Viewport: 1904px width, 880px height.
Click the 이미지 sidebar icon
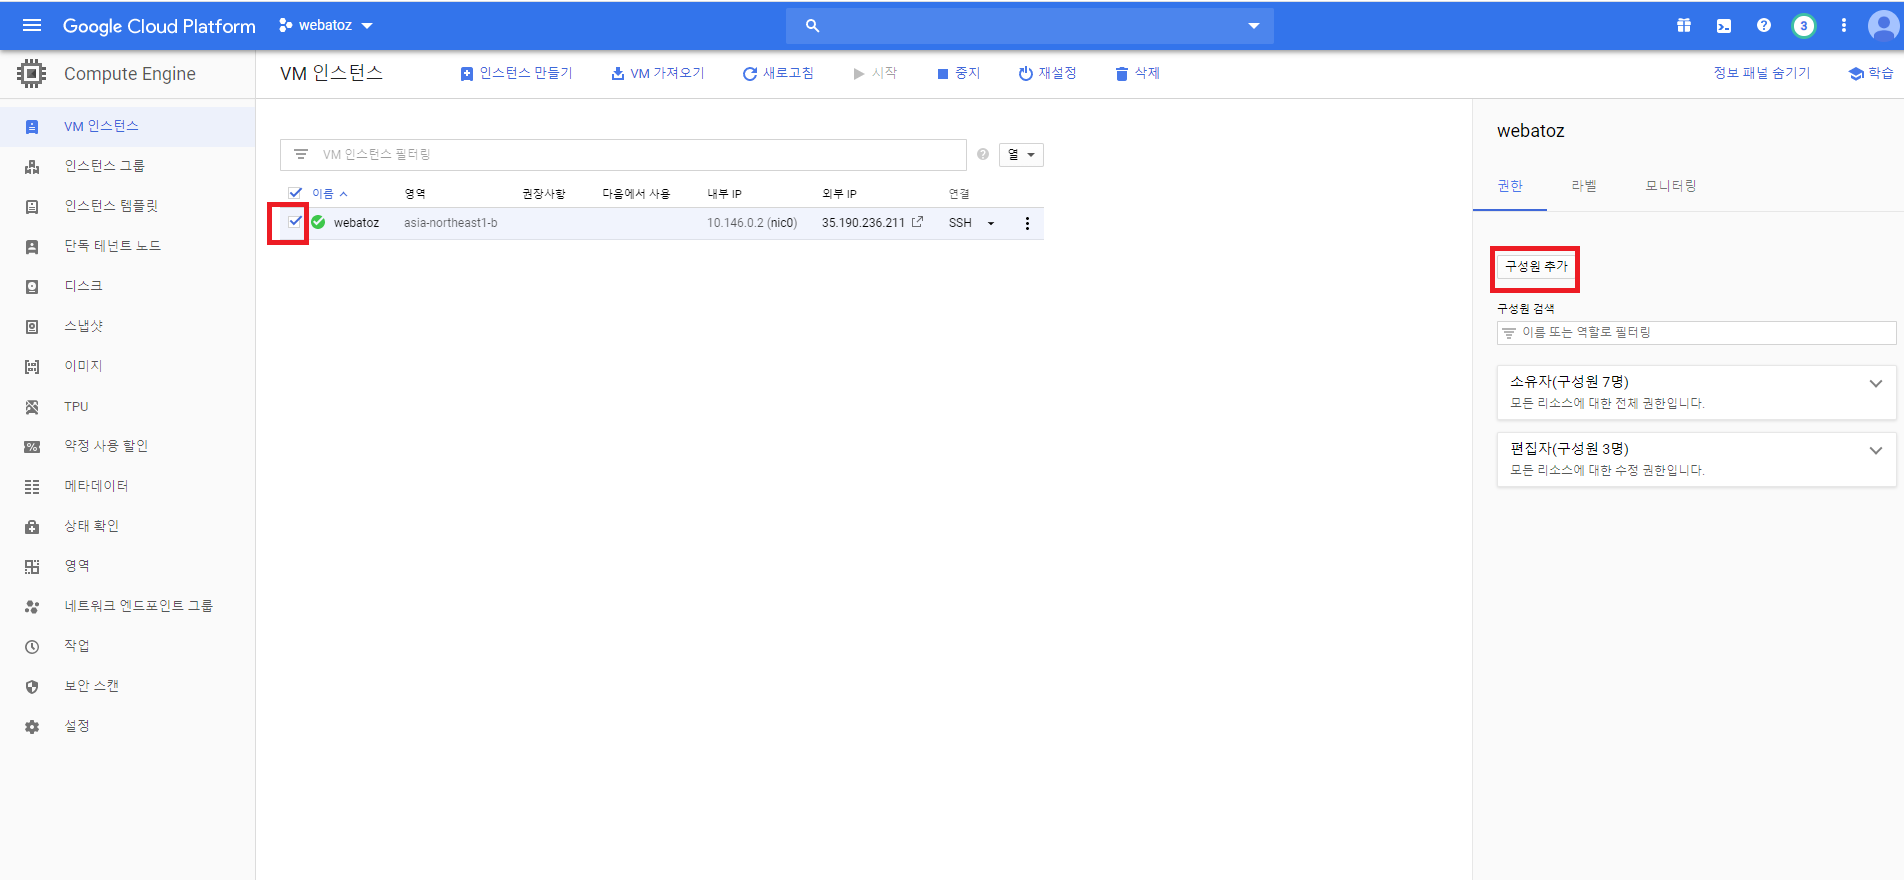tap(32, 367)
